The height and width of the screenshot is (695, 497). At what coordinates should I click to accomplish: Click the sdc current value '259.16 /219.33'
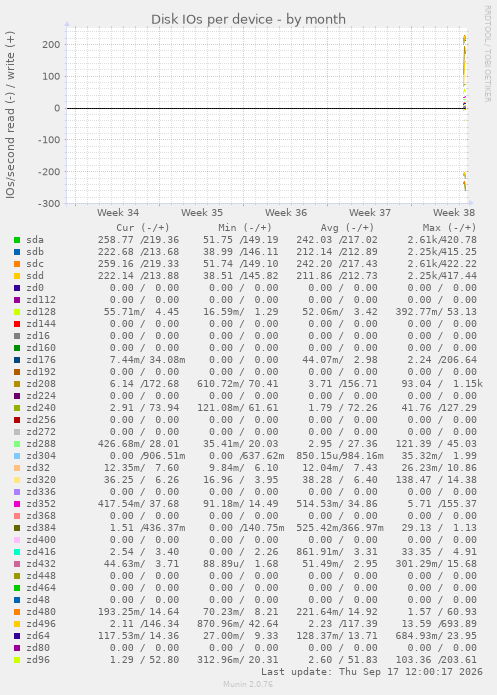tap(138, 264)
